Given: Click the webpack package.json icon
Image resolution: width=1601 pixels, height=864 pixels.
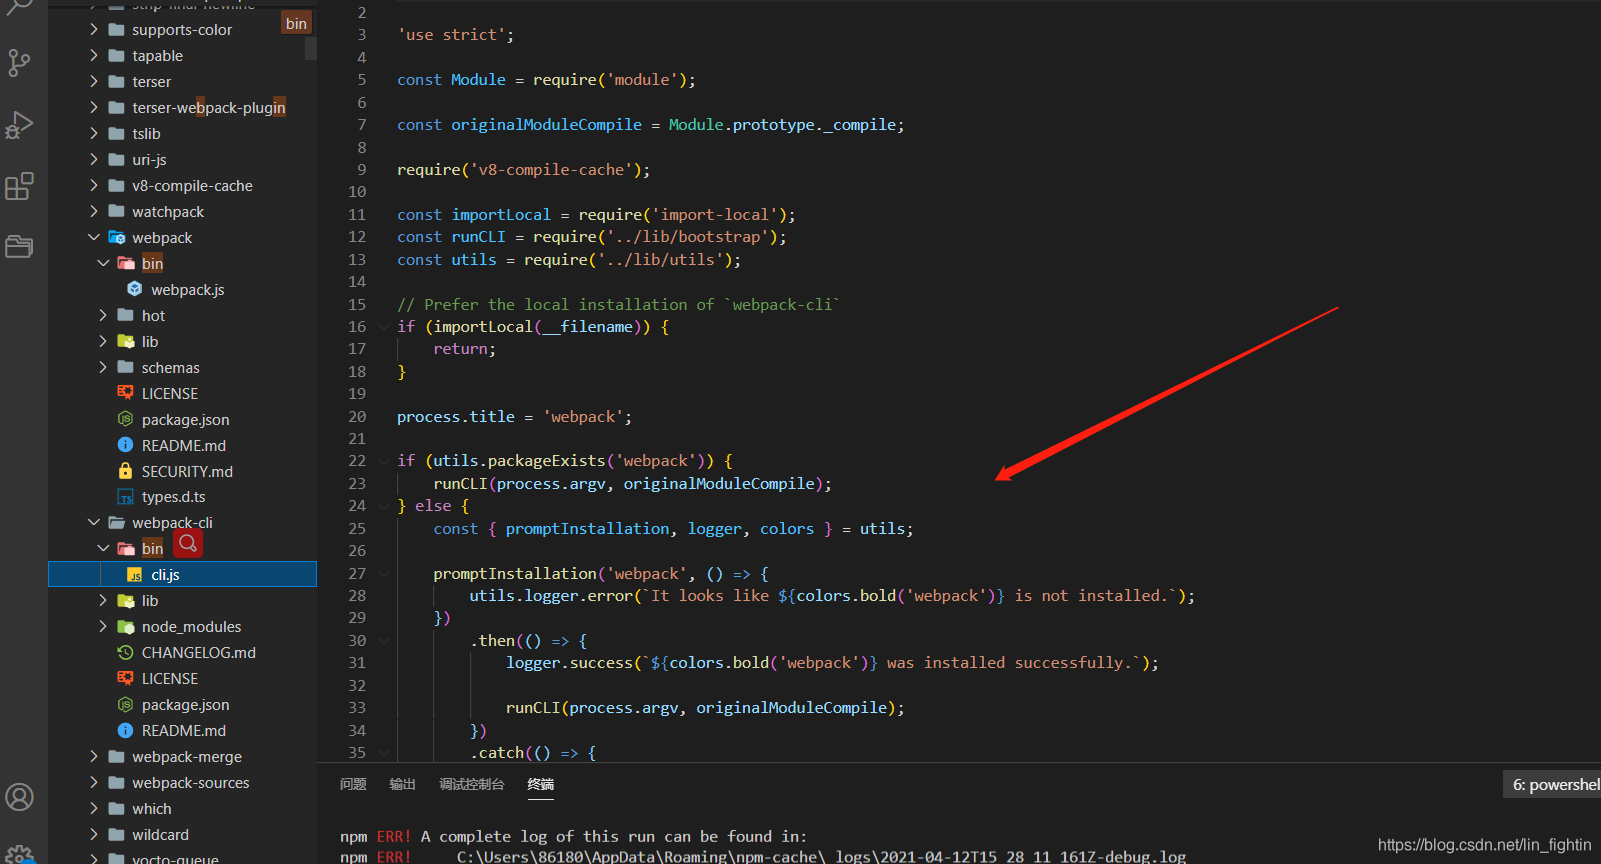Looking at the screenshot, I should pyautogui.click(x=125, y=419).
